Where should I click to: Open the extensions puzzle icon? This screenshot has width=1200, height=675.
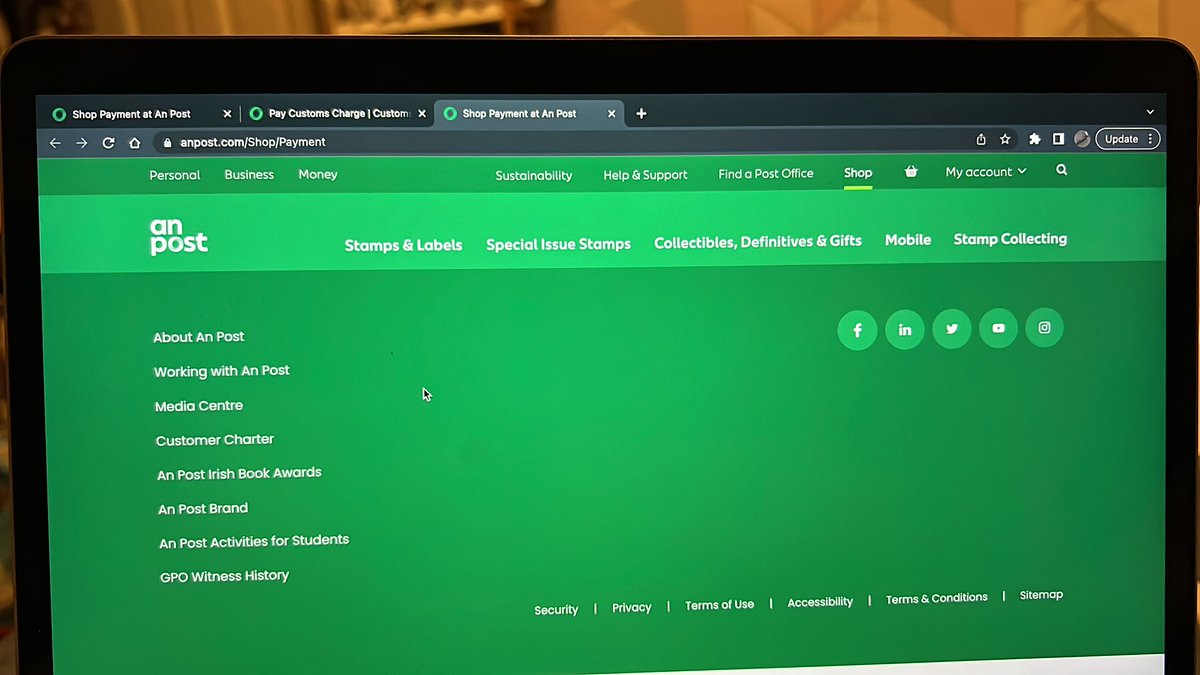point(1035,139)
